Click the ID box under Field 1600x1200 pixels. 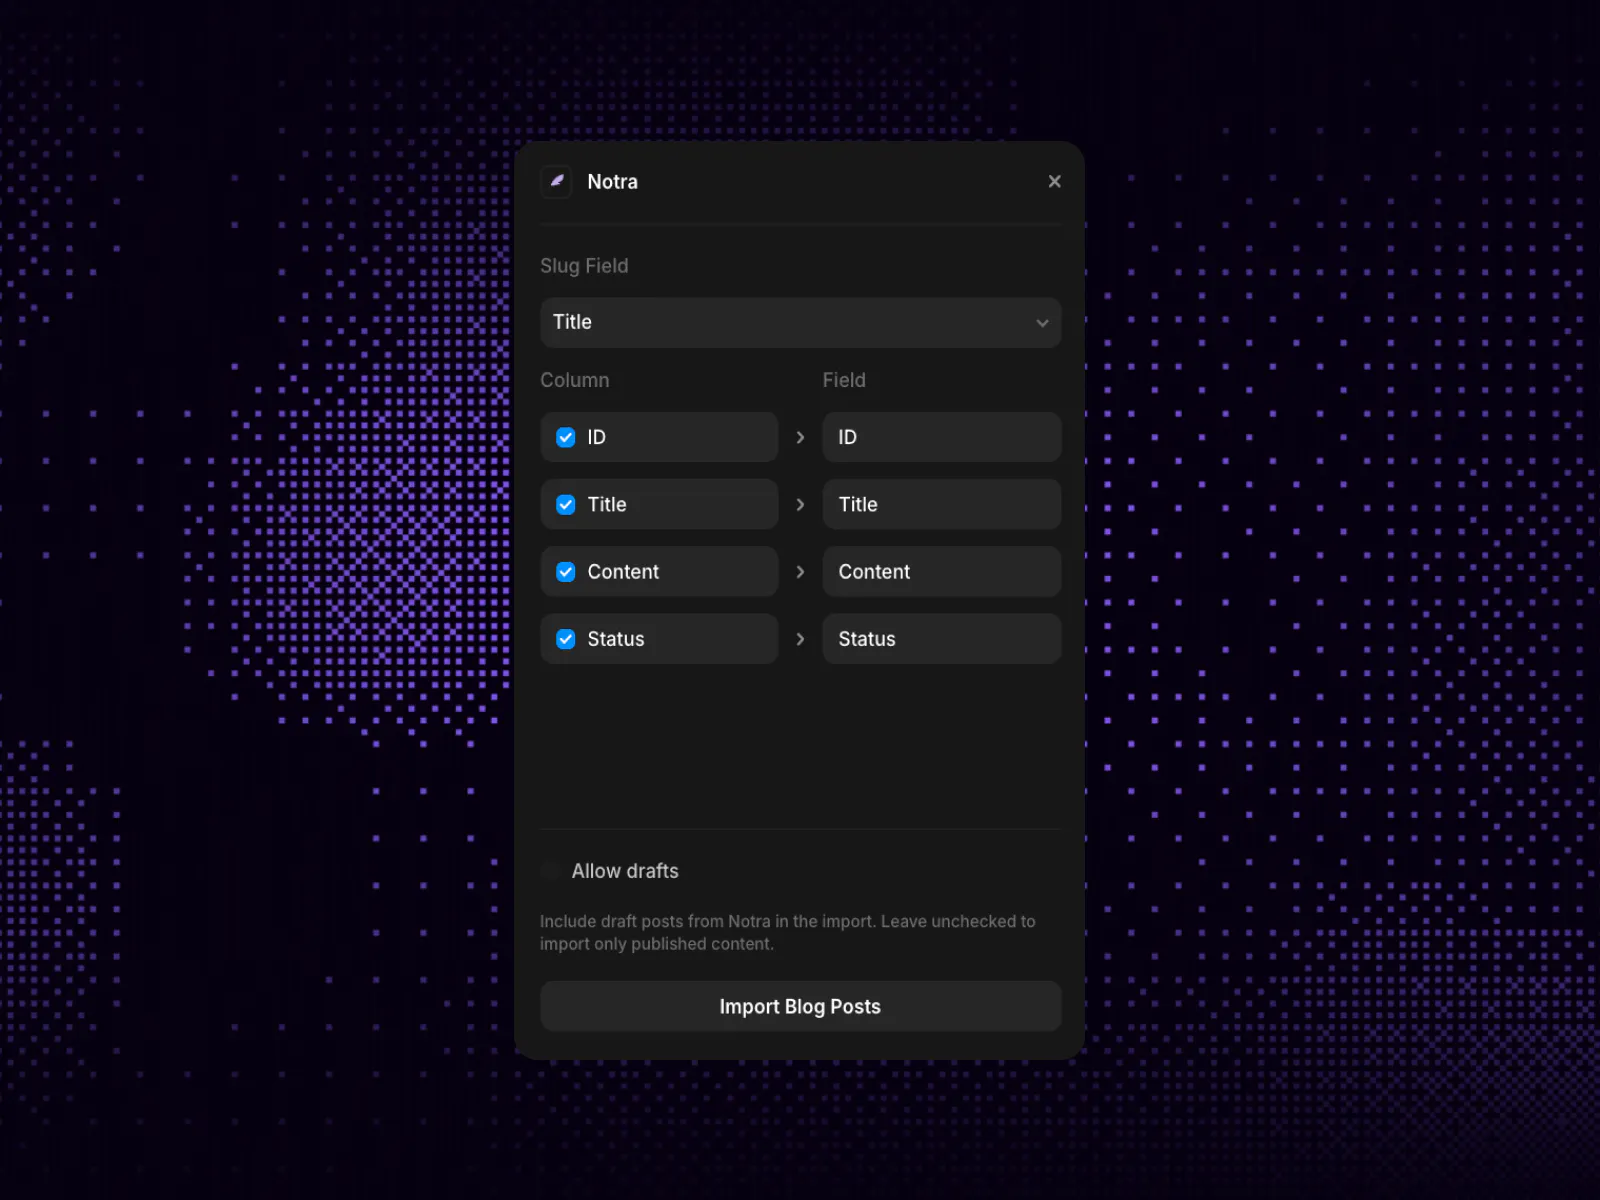941,437
